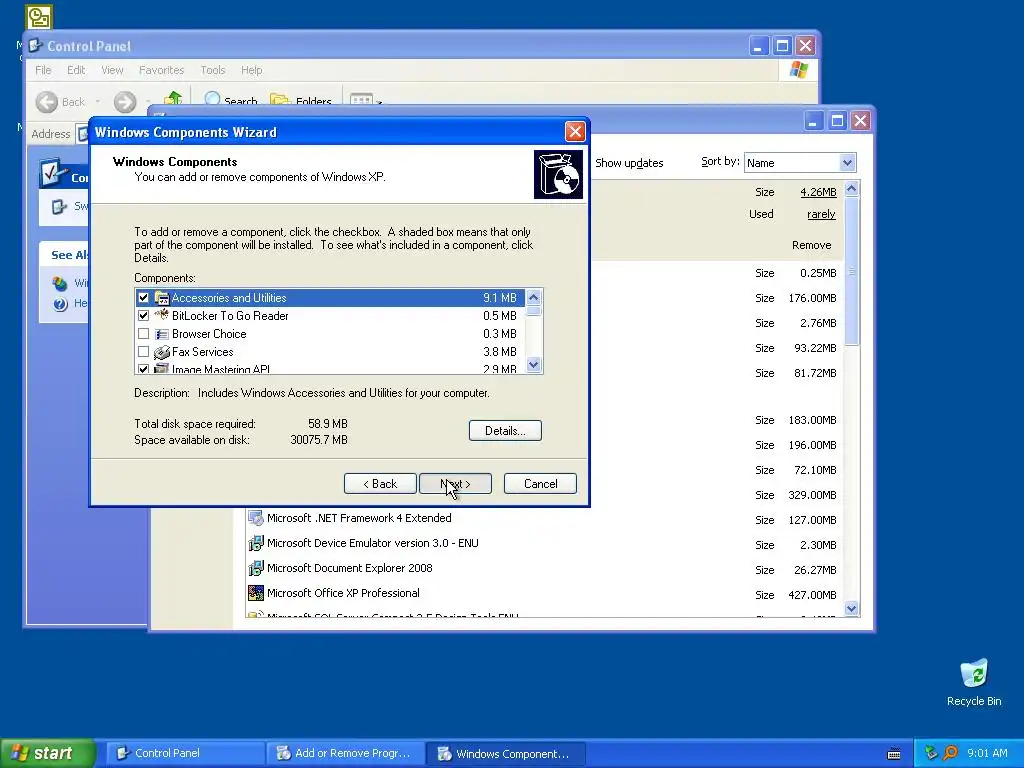The height and width of the screenshot is (768, 1024).
Task: Open the Tools menu in Control Panel
Action: tap(212, 70)
